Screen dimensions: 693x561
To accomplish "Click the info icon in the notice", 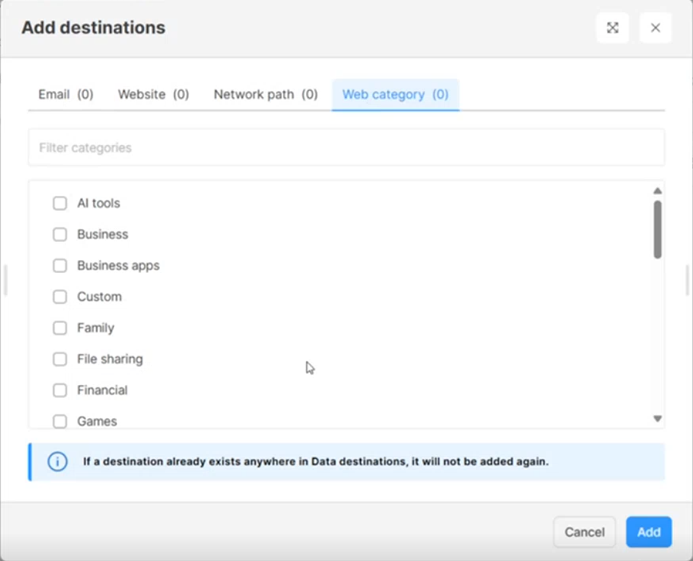I will [x=57, y=462].
